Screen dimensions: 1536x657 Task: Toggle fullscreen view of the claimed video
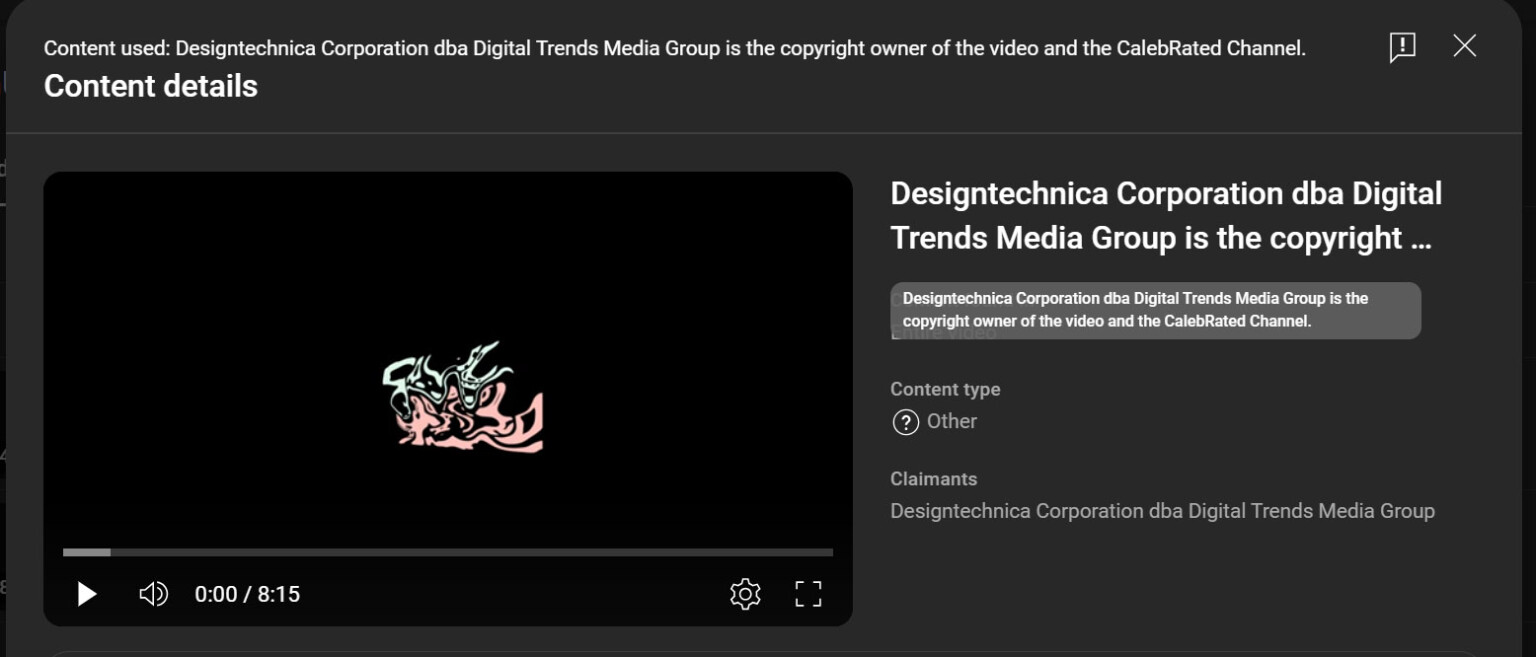807,593
